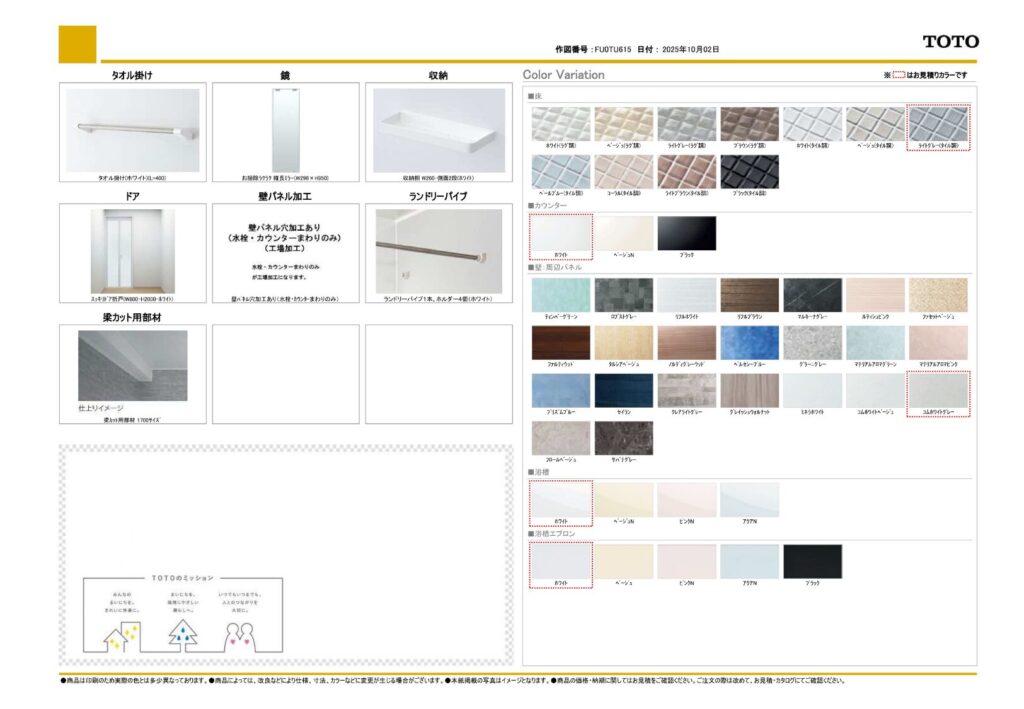Select the pink bathtub (浴槽) color swatch
Viewport: 1024px width, 709px height.
coord(686,499)
